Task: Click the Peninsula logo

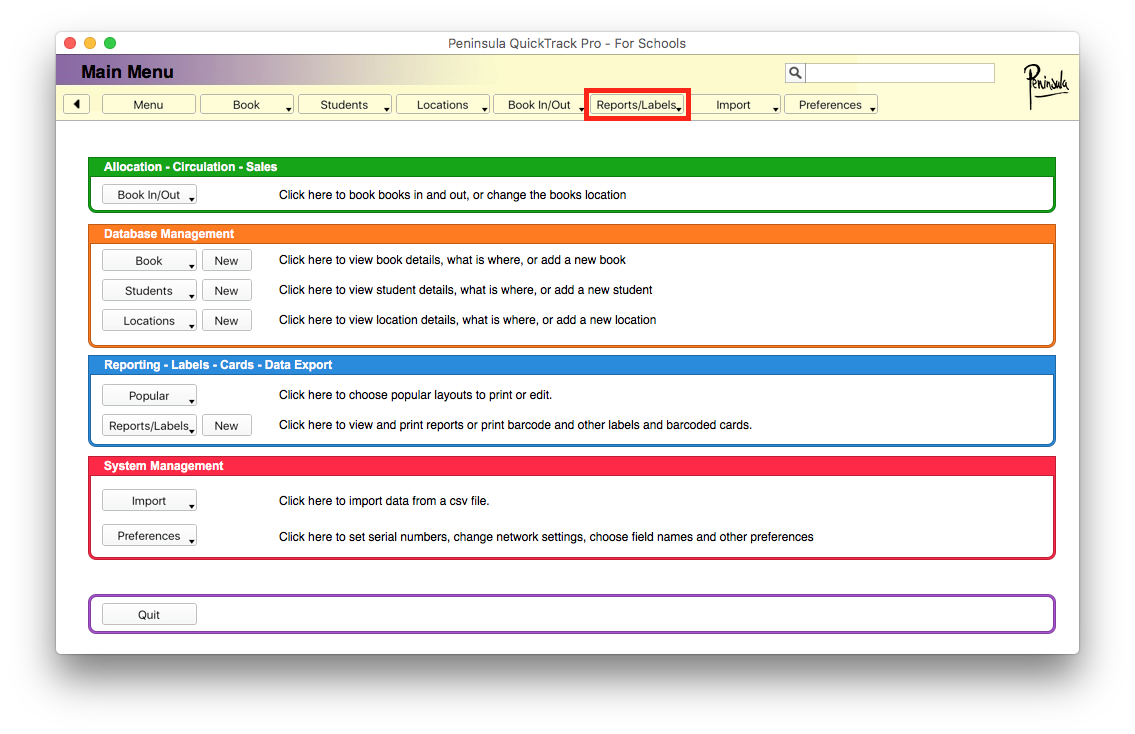Action: point(1045,86)
